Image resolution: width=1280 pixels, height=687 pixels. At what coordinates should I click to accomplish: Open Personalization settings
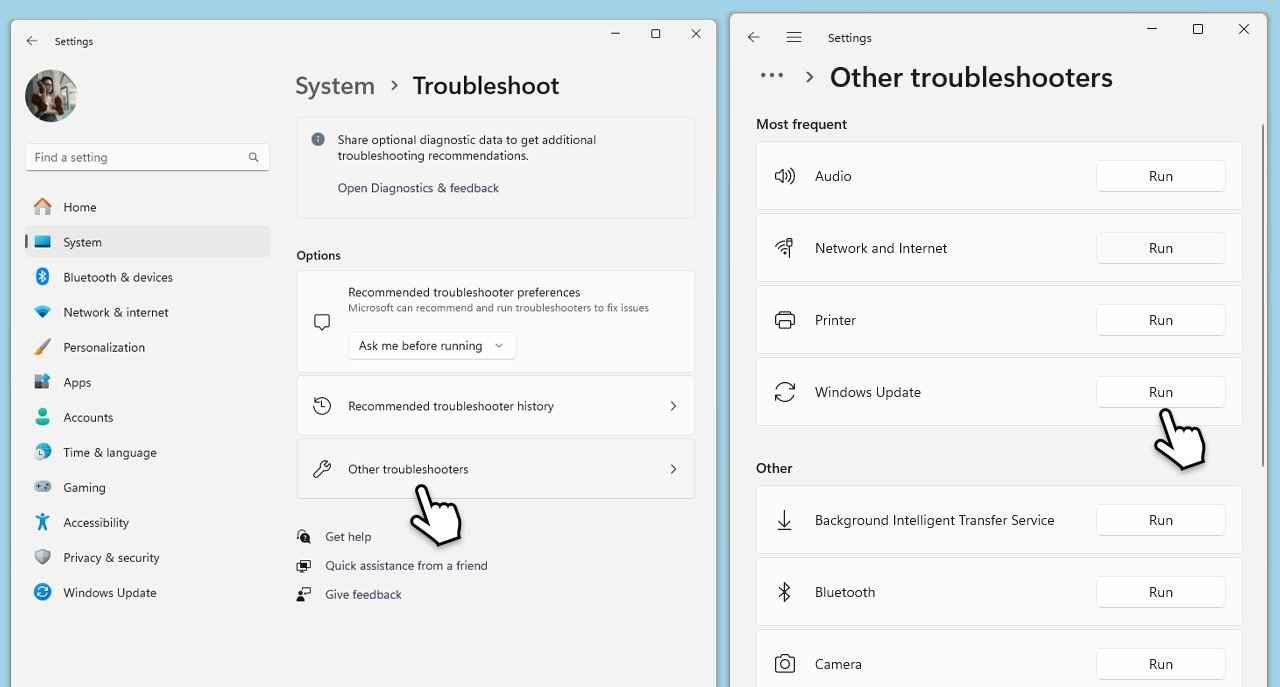pyautogui.click(x=147, y=347)
